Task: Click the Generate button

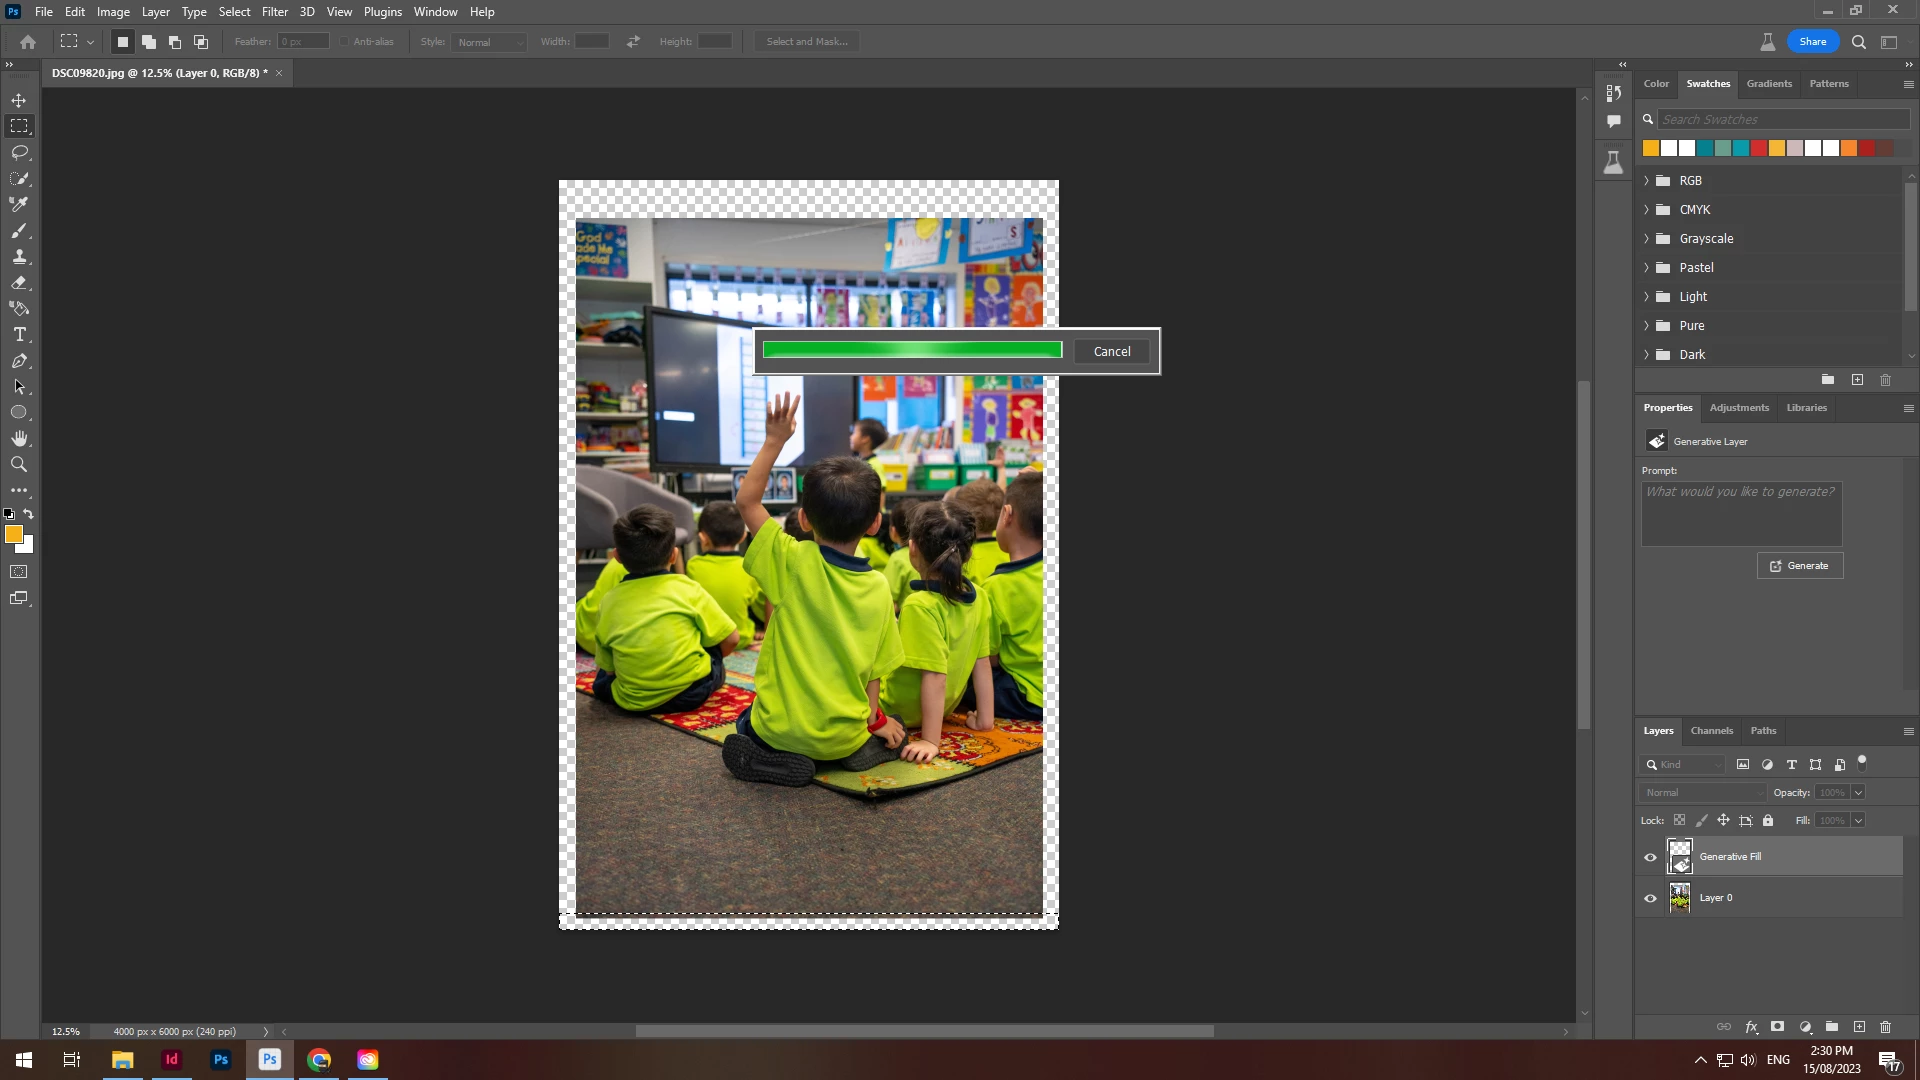Action: [1799, 566]
